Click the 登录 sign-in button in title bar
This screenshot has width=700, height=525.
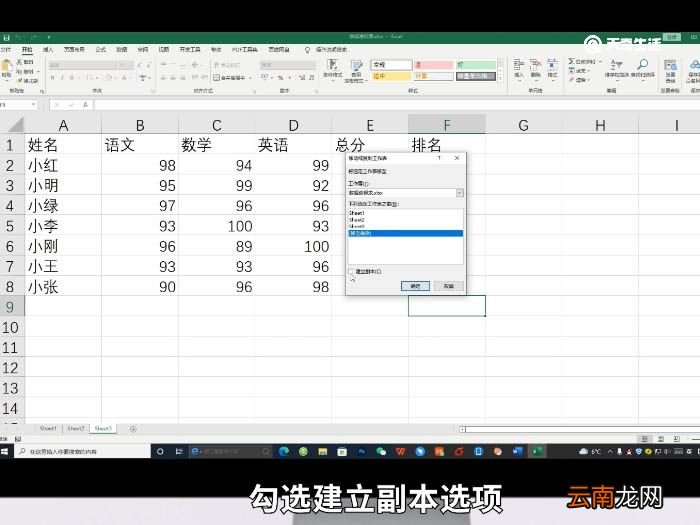[x=671, y=37]
